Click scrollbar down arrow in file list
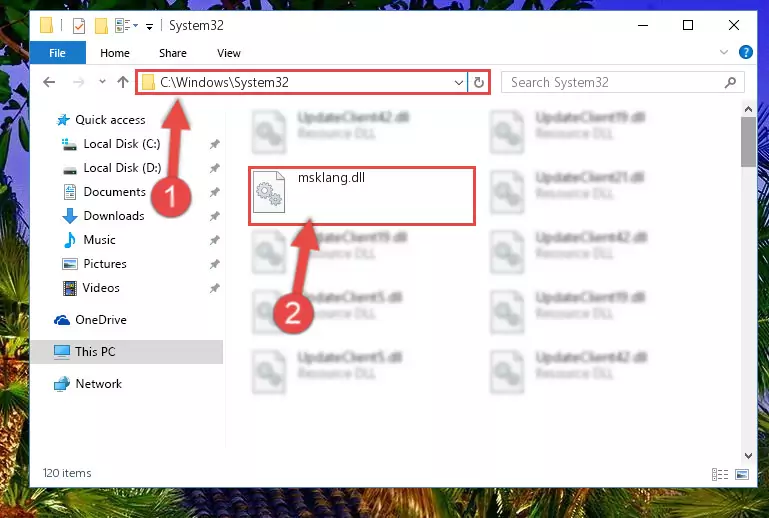The width and height of the screenshot is (769, 518). (x=748, y=456)
